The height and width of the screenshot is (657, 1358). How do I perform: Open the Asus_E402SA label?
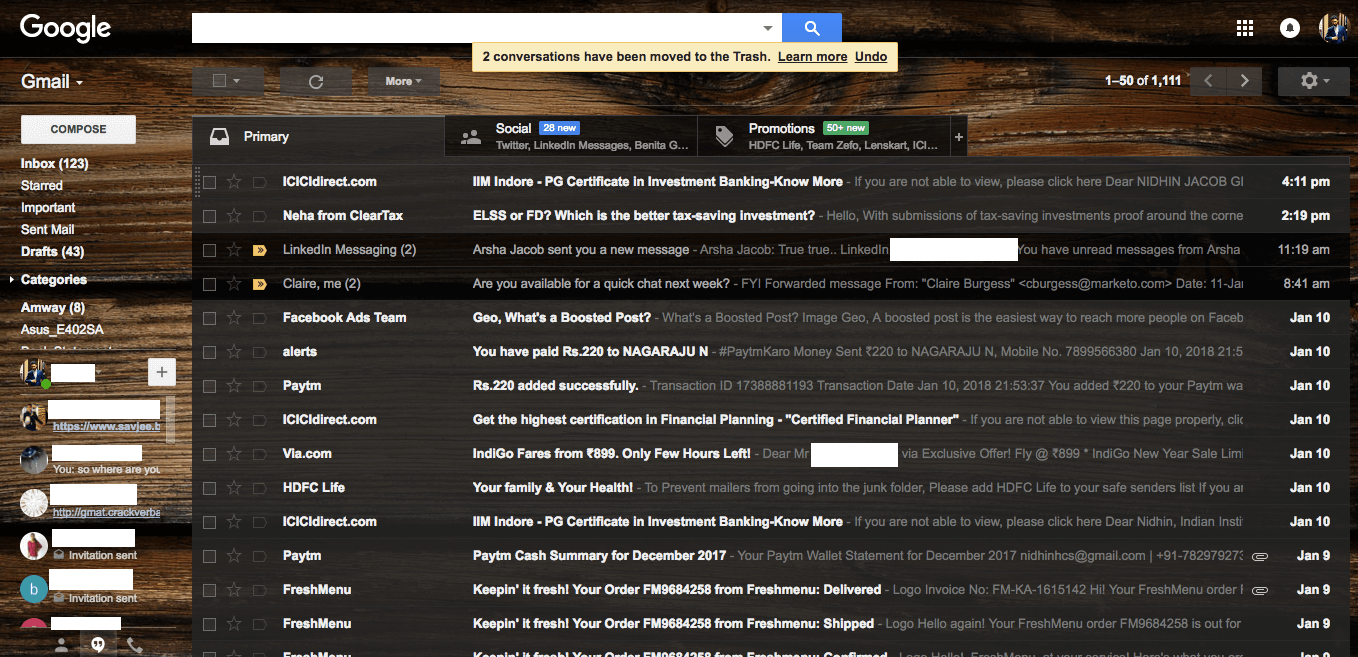tap(62, 329)
